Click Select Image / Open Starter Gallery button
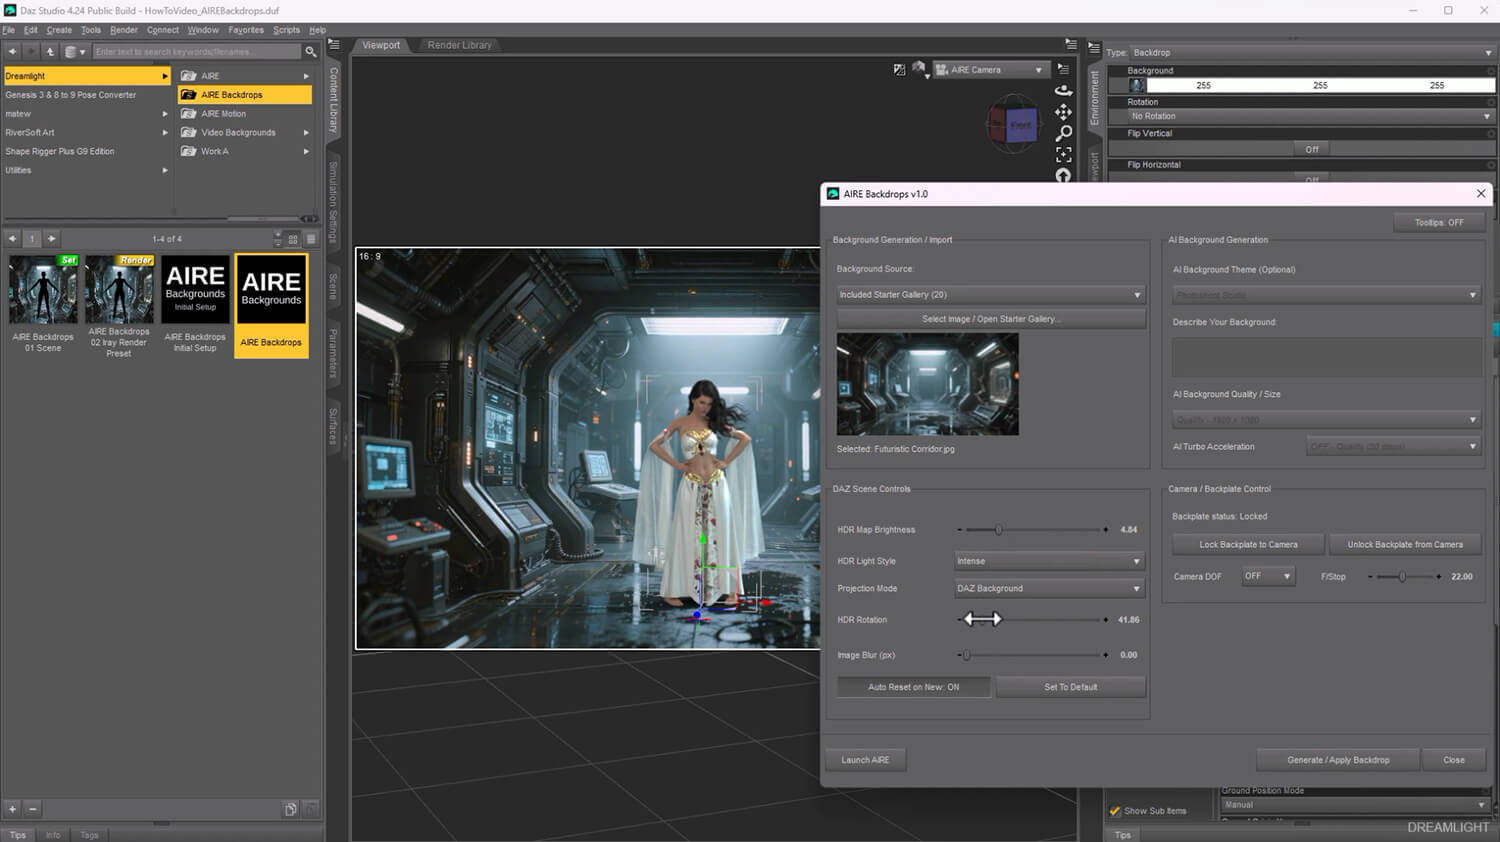1500x842 pixels. coord(990,319)
